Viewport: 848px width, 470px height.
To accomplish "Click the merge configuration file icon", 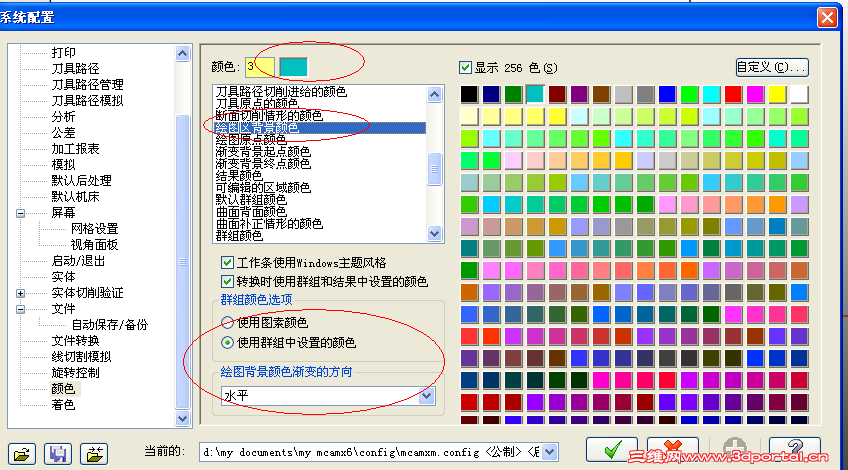I will pyautogui.click(x=94, y=453).
